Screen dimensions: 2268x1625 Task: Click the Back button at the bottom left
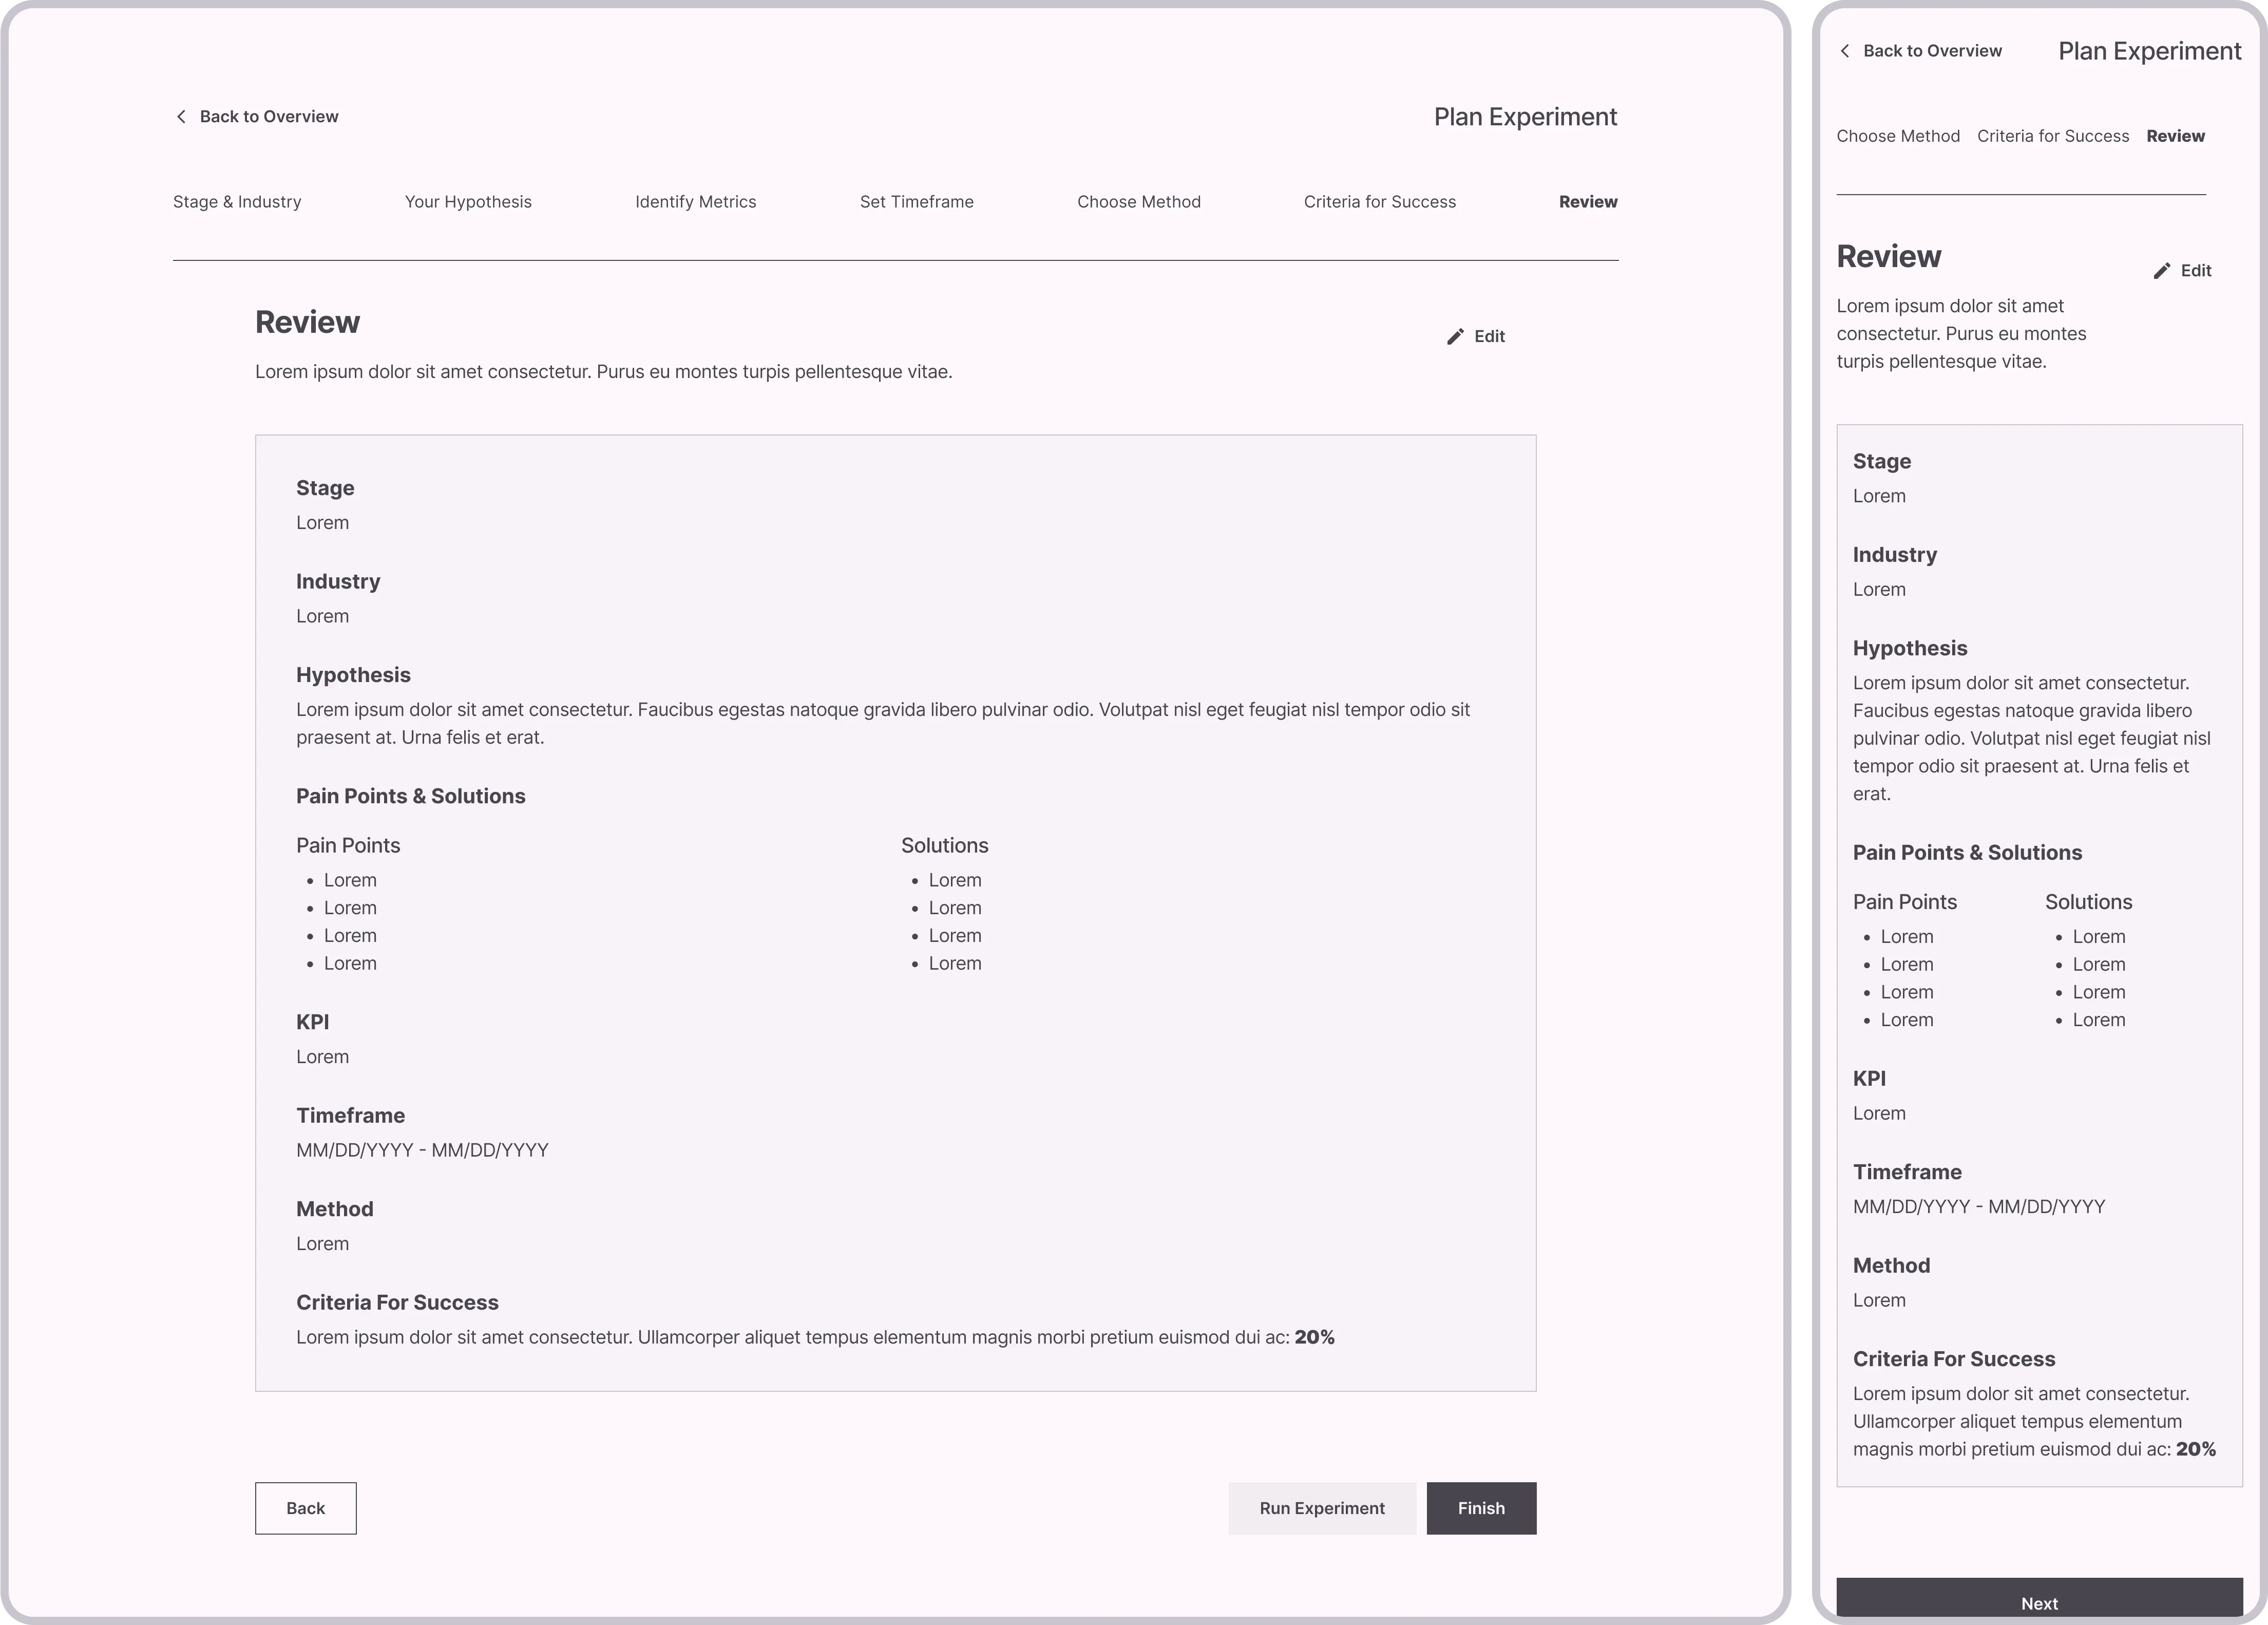[305, 1508]
